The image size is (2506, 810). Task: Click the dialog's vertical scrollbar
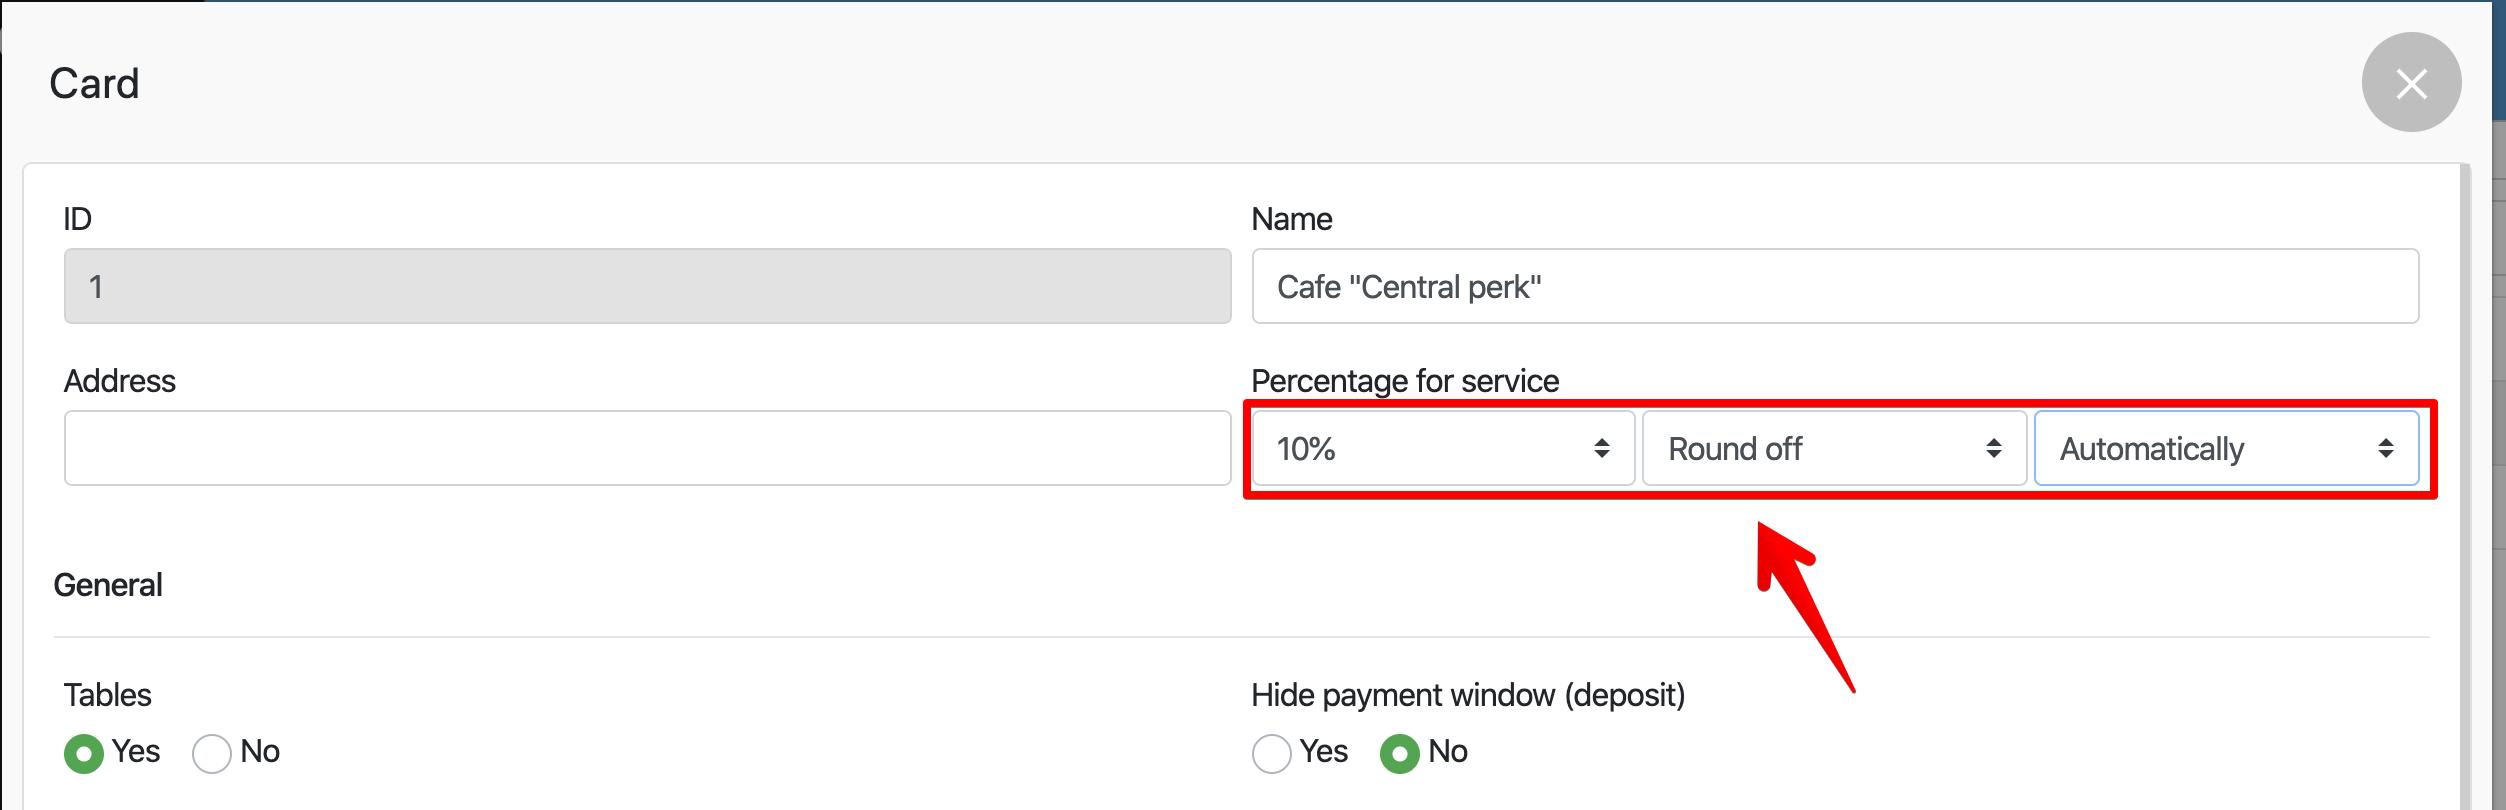(x=2465, y=480)
